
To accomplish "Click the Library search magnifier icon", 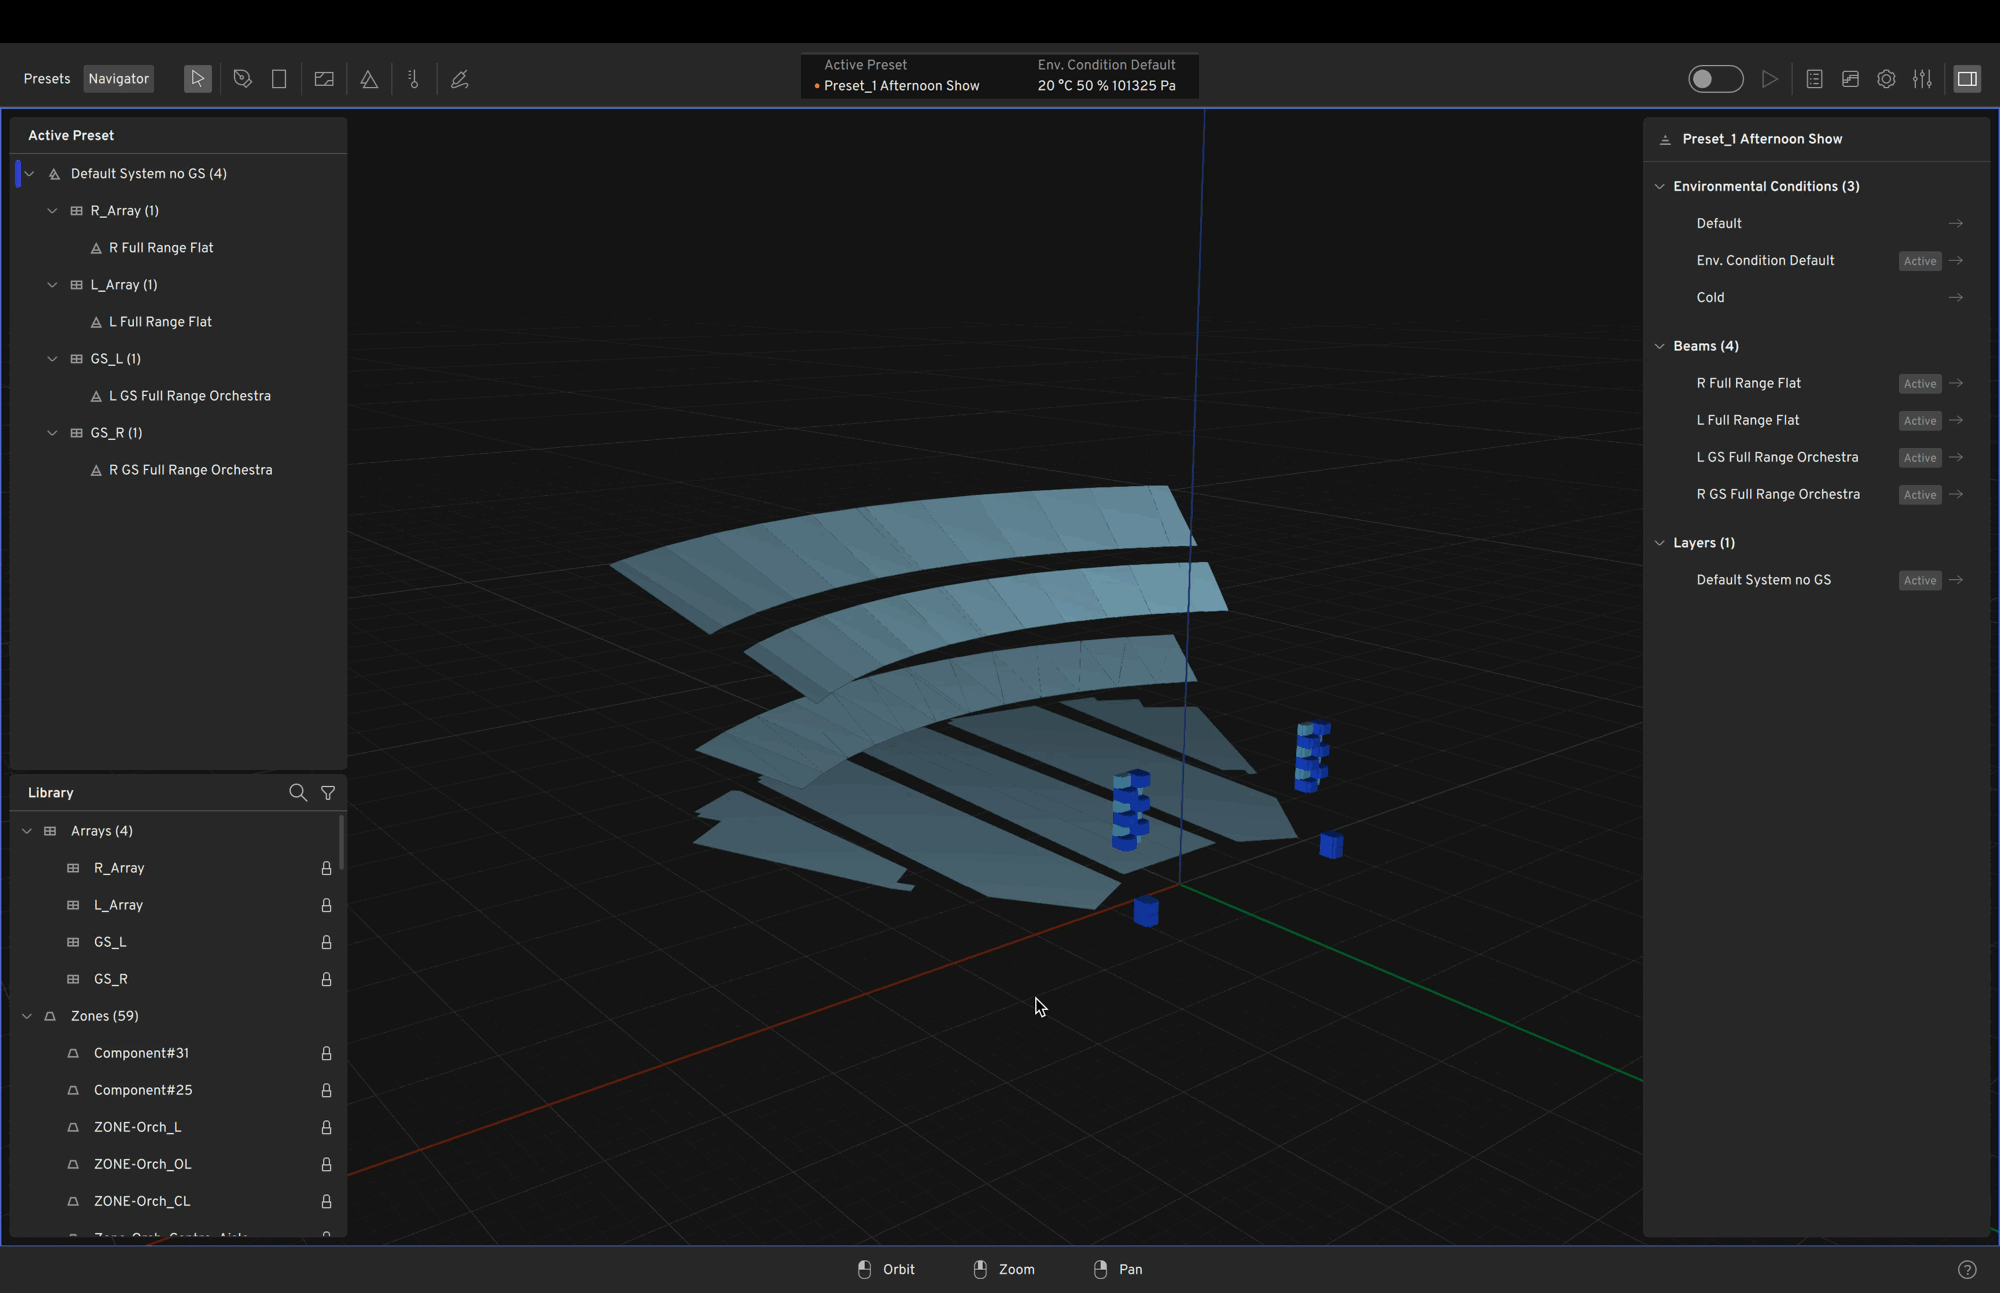I will click(297, 793).
